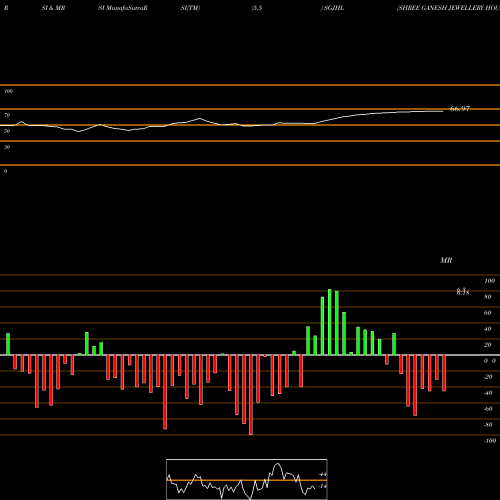Click the RSI axis label 30
The image size is (500, 500).
point(7,147)
